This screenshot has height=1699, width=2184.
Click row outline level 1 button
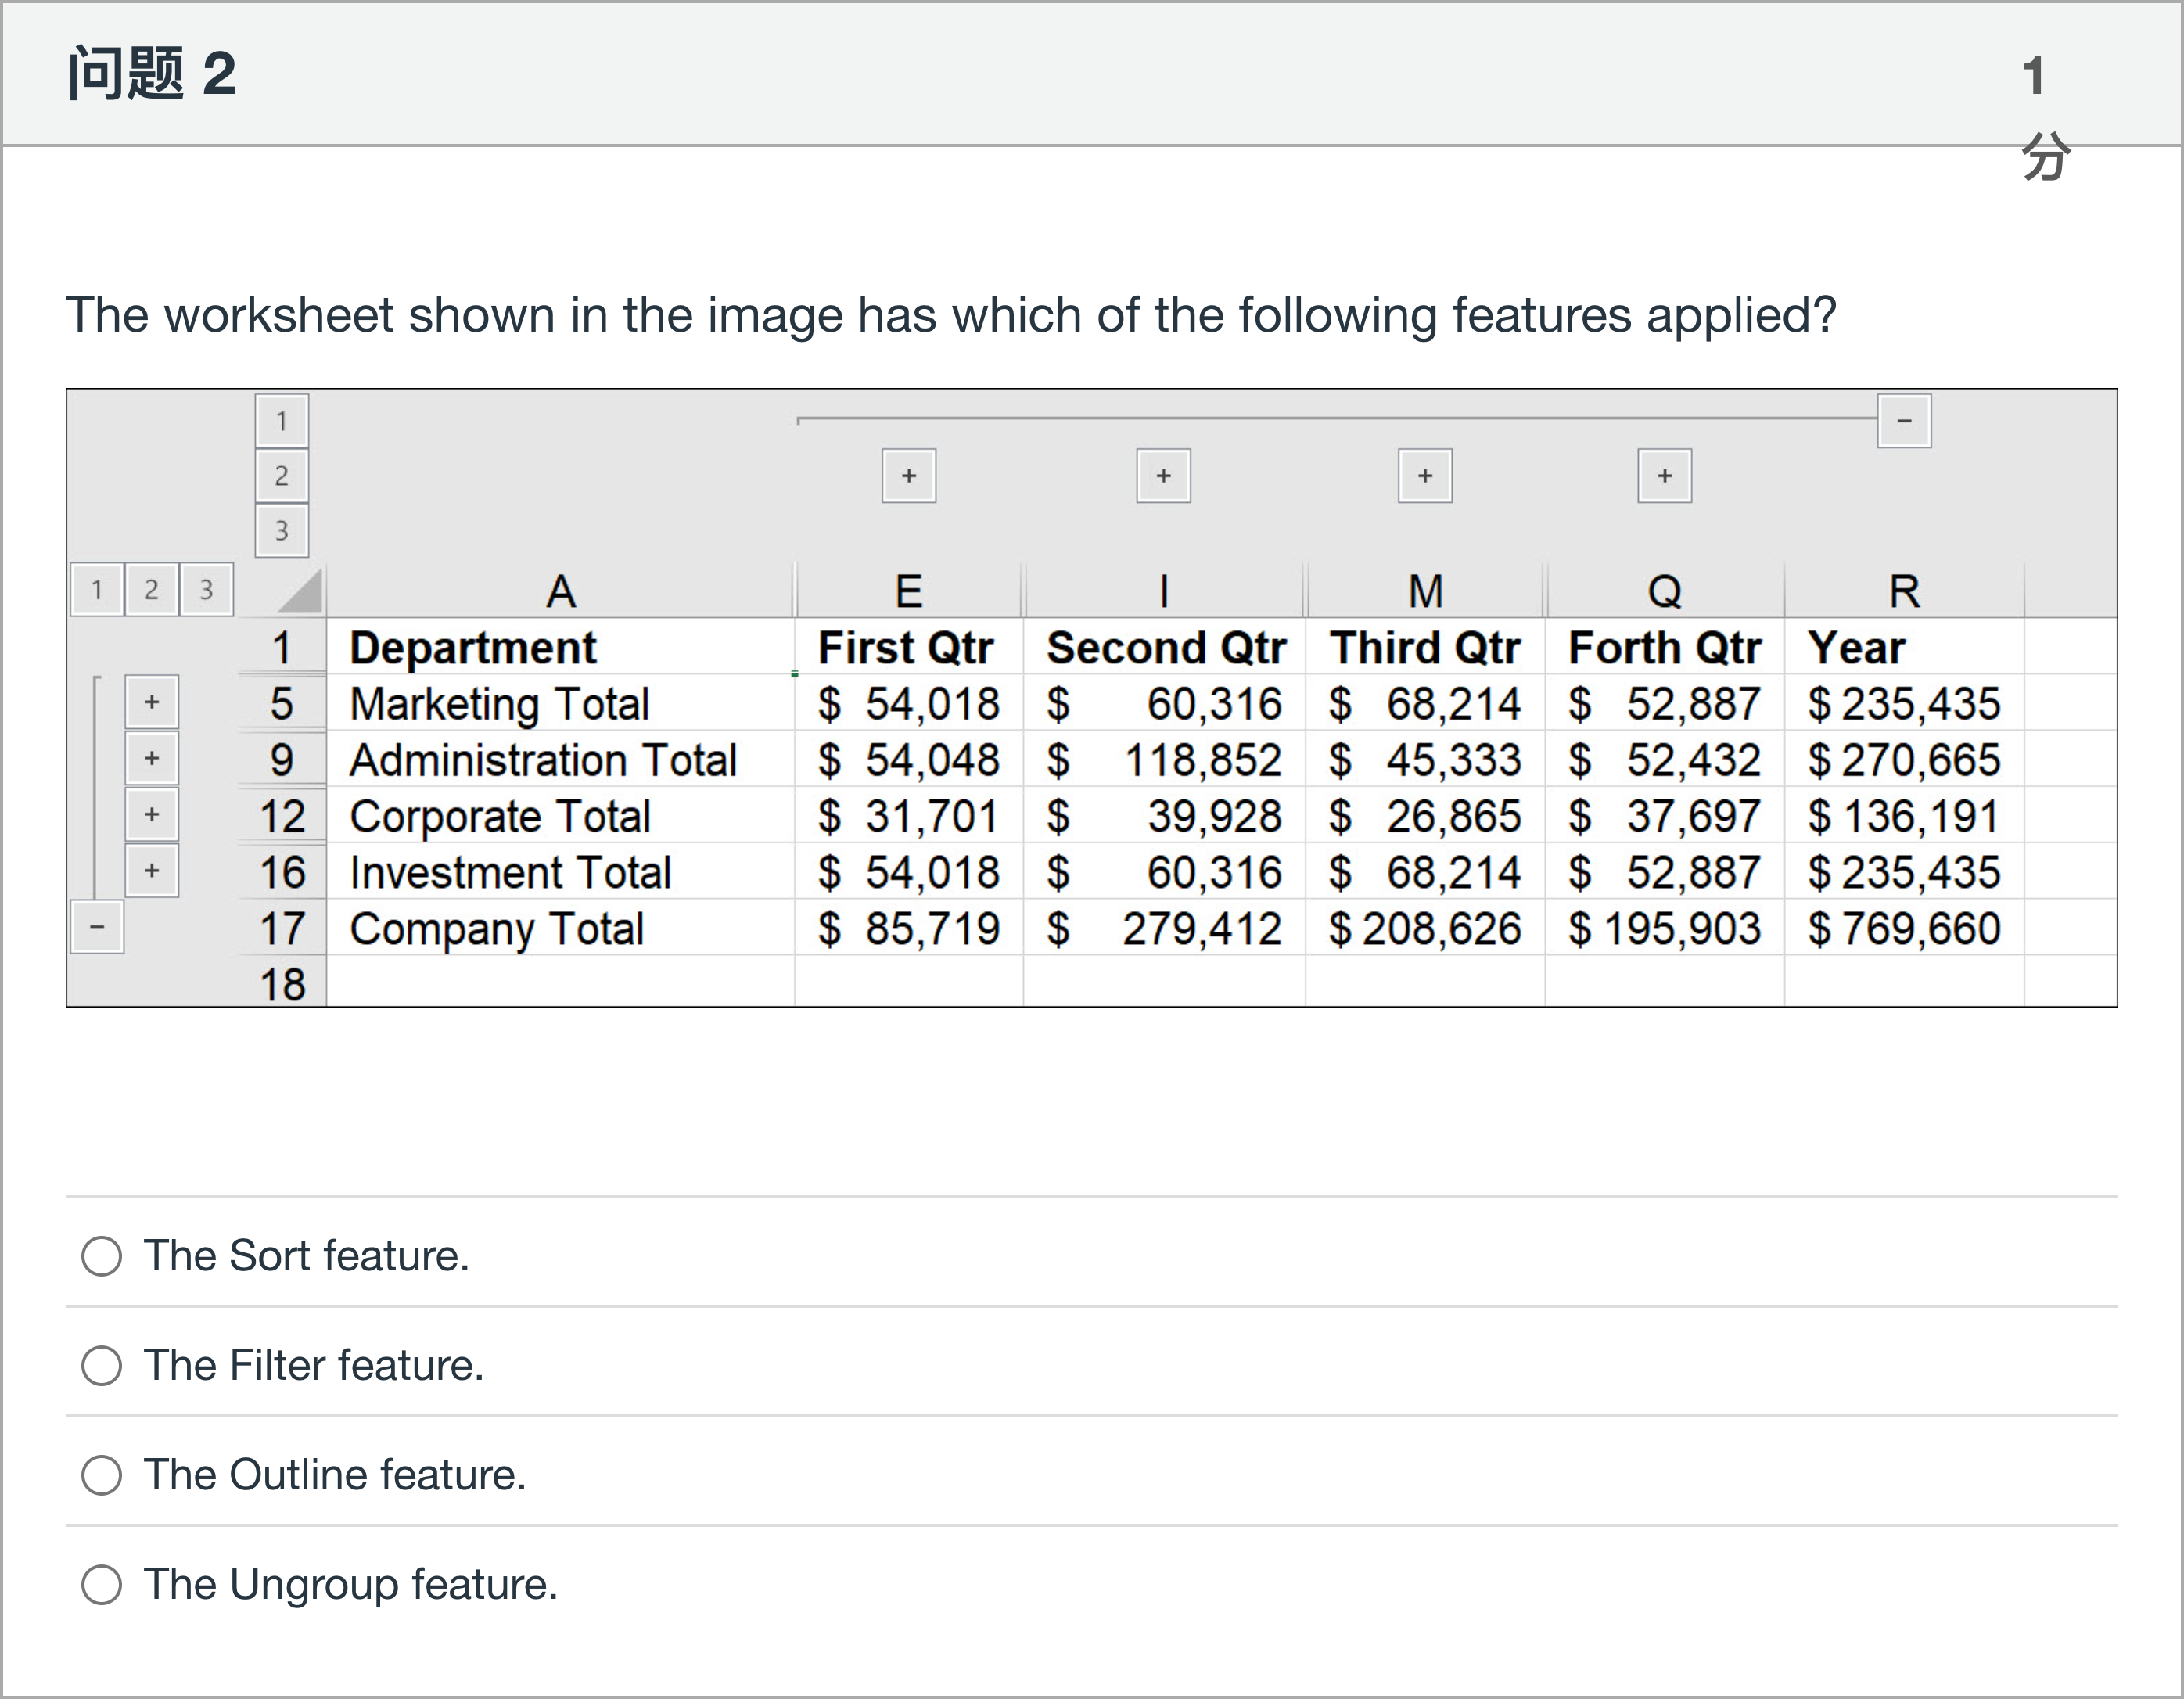tap(97, 590)
